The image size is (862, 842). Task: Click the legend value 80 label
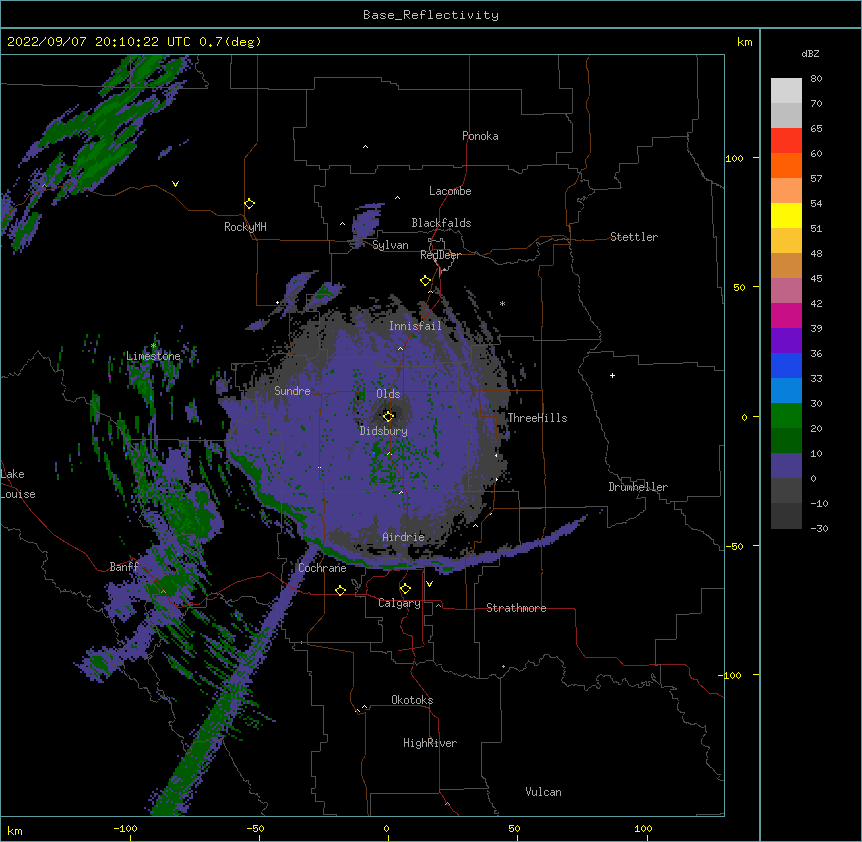click(816, 79)
